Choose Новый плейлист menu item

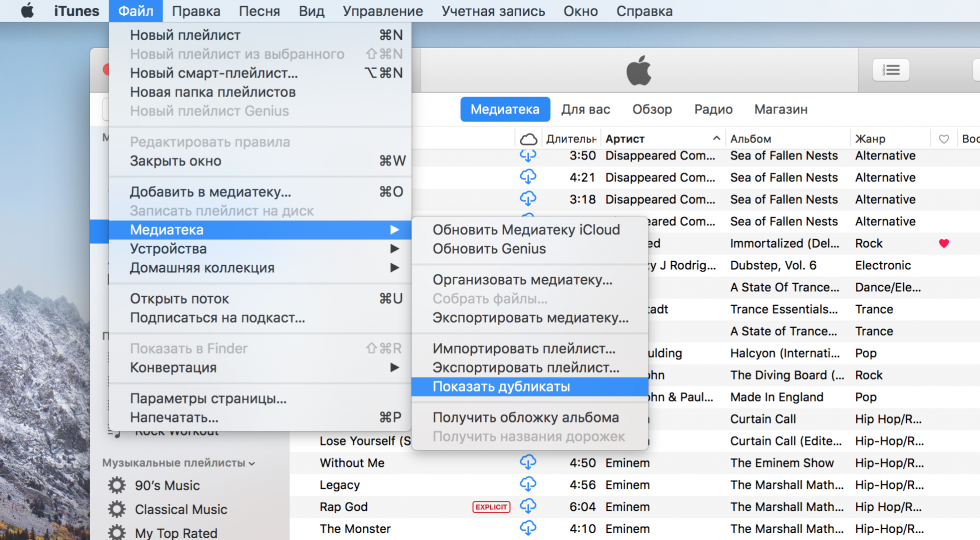click(x=260, y=35)
